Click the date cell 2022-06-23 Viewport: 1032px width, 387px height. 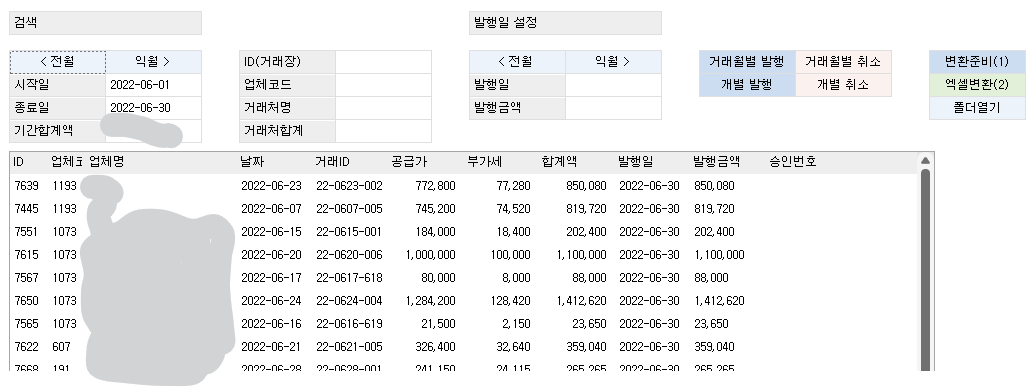coord(271,186)
